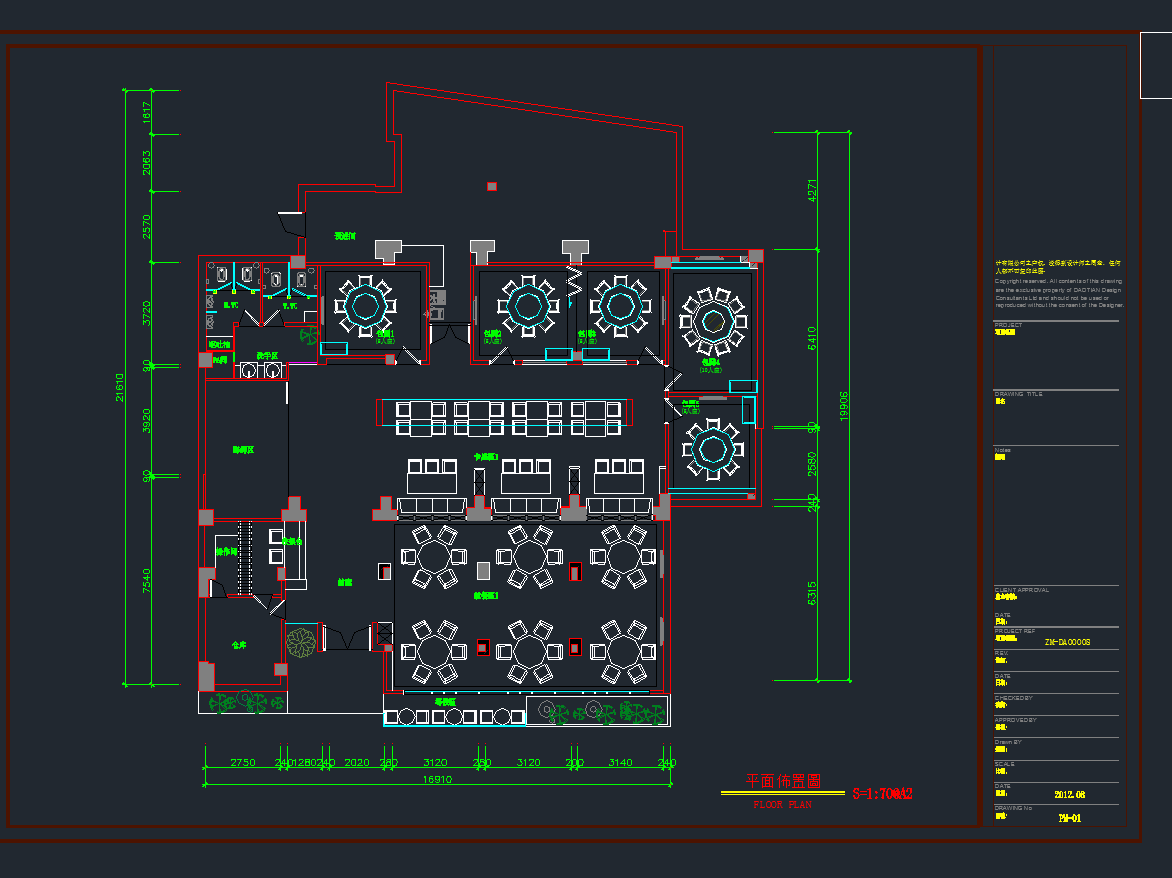Click the green plant symbol beside the restroom
The width and height of the screenshot is (1172, 878).
pyautogui.click(x=309, y=335)
